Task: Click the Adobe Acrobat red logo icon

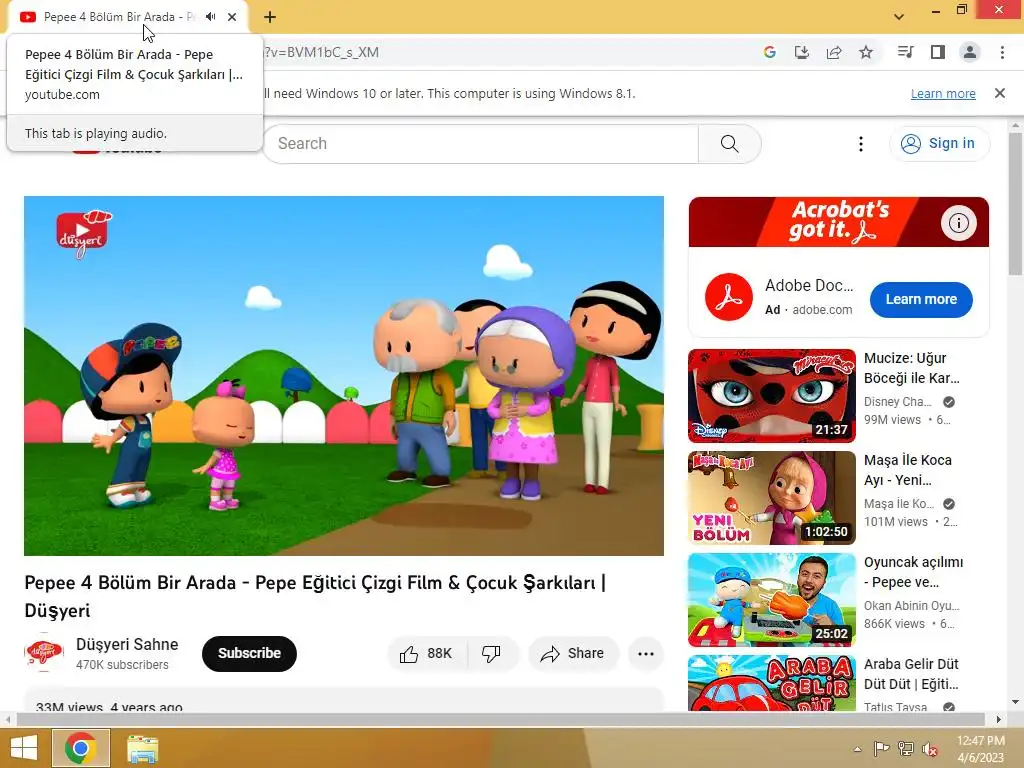Action: tap(729, 297)
